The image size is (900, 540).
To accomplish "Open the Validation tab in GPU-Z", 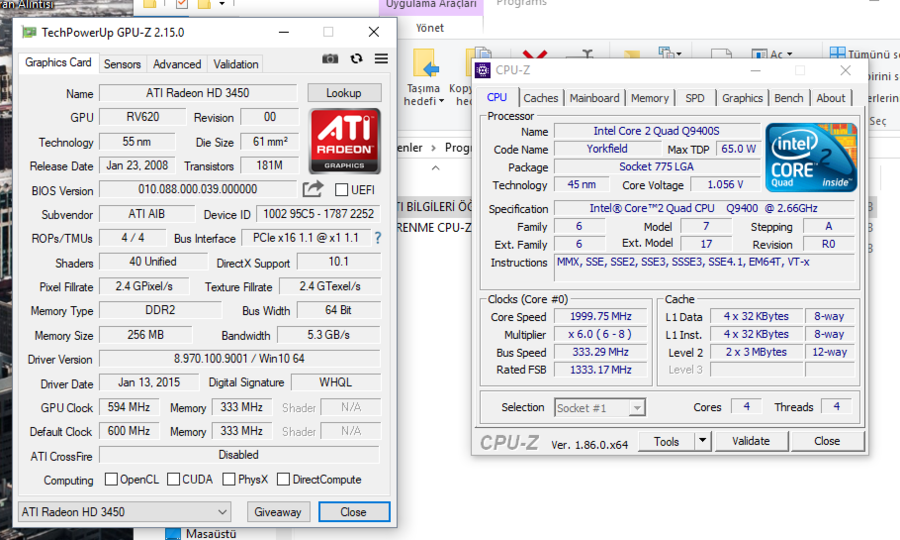I will (x=236, y=64).
